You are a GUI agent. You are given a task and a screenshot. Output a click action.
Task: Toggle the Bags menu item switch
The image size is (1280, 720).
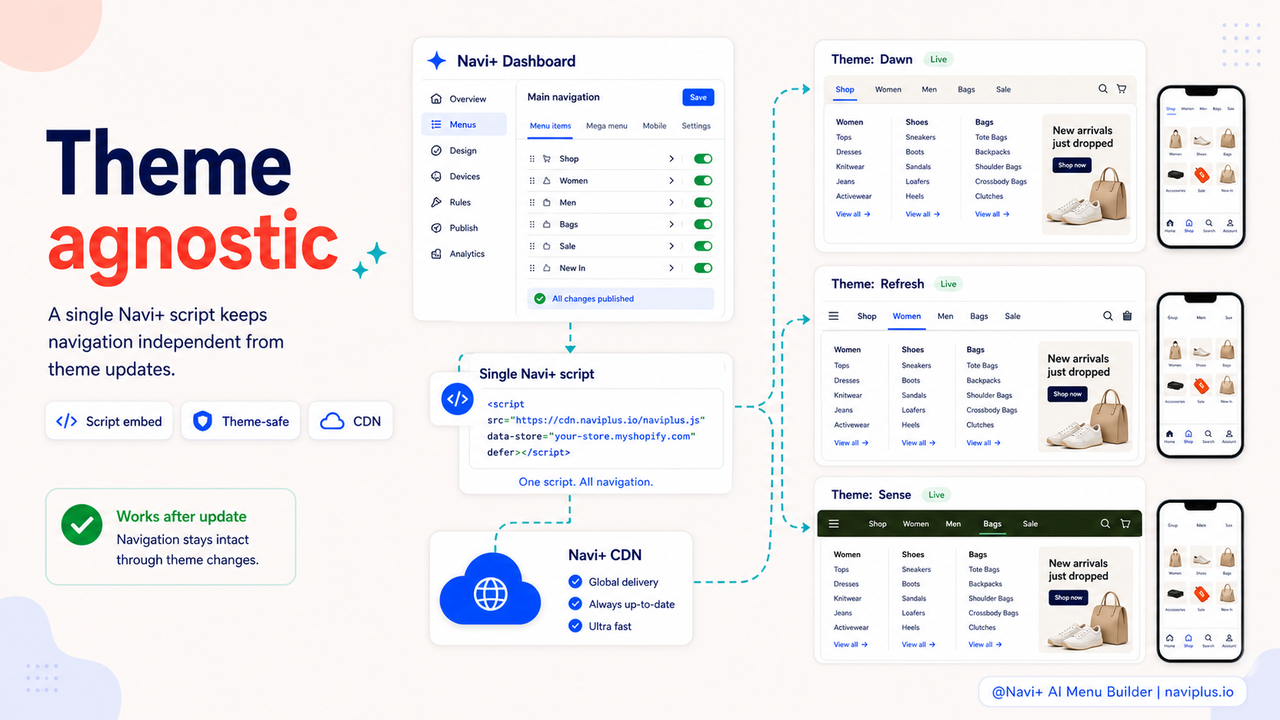pos(703,225)
